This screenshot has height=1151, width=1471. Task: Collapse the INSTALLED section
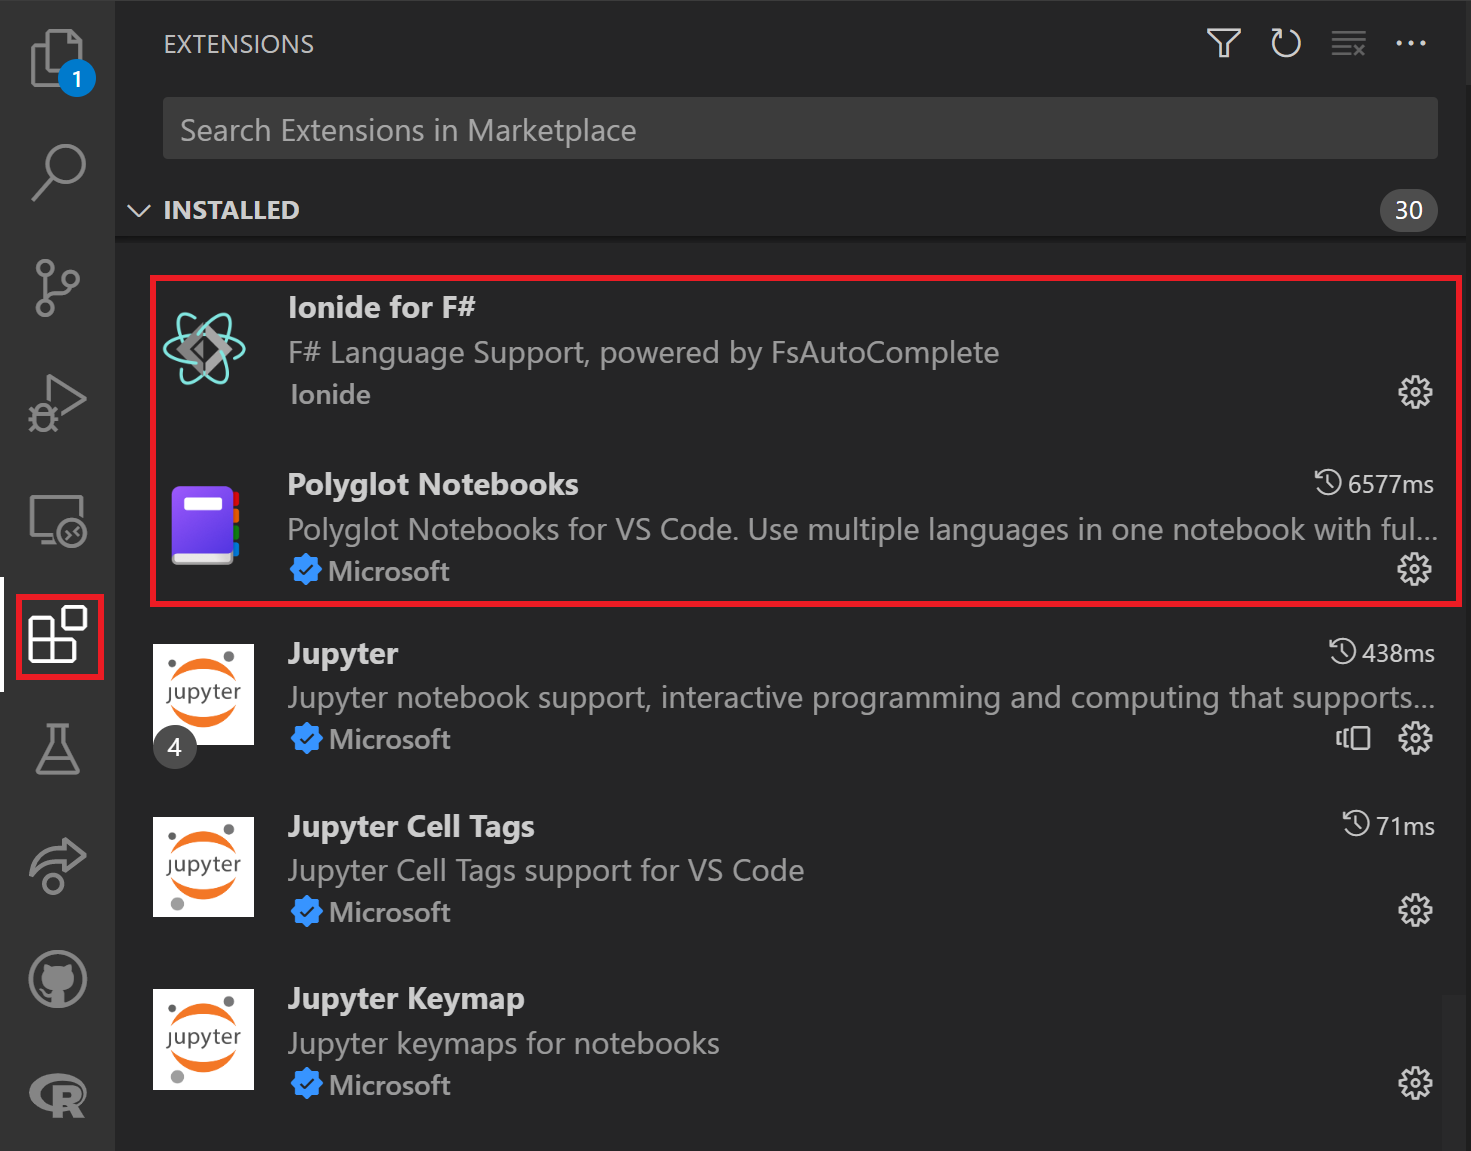tap(139, 210)
